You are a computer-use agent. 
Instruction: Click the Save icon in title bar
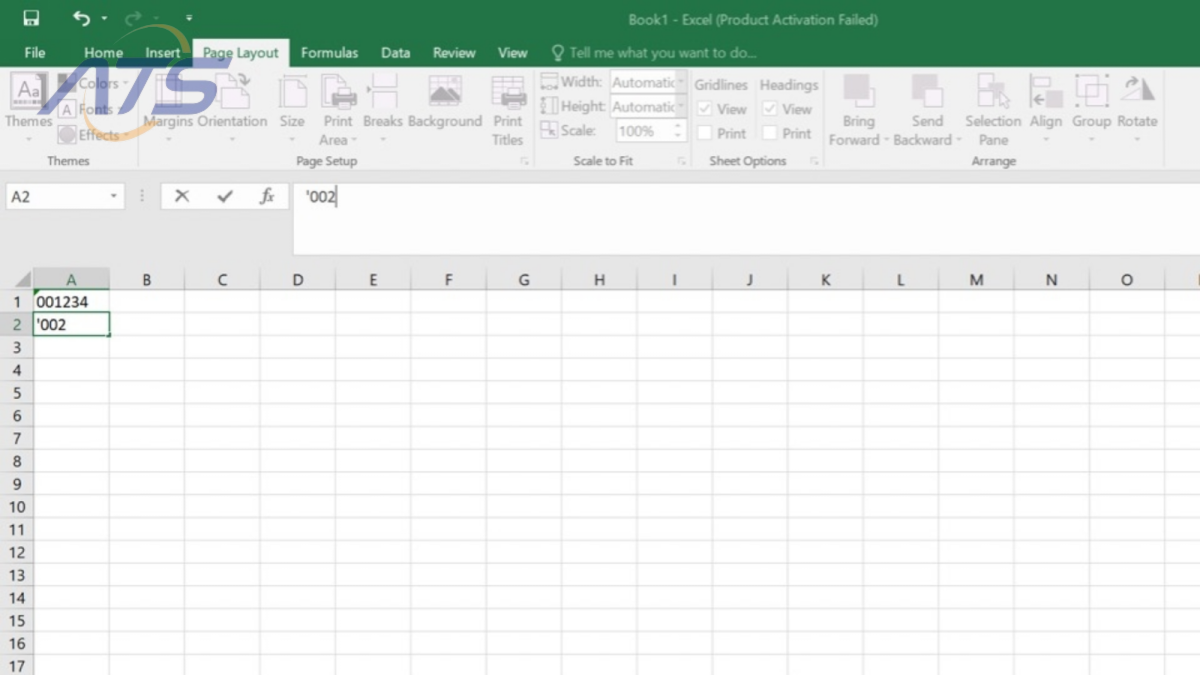(31, 19)
